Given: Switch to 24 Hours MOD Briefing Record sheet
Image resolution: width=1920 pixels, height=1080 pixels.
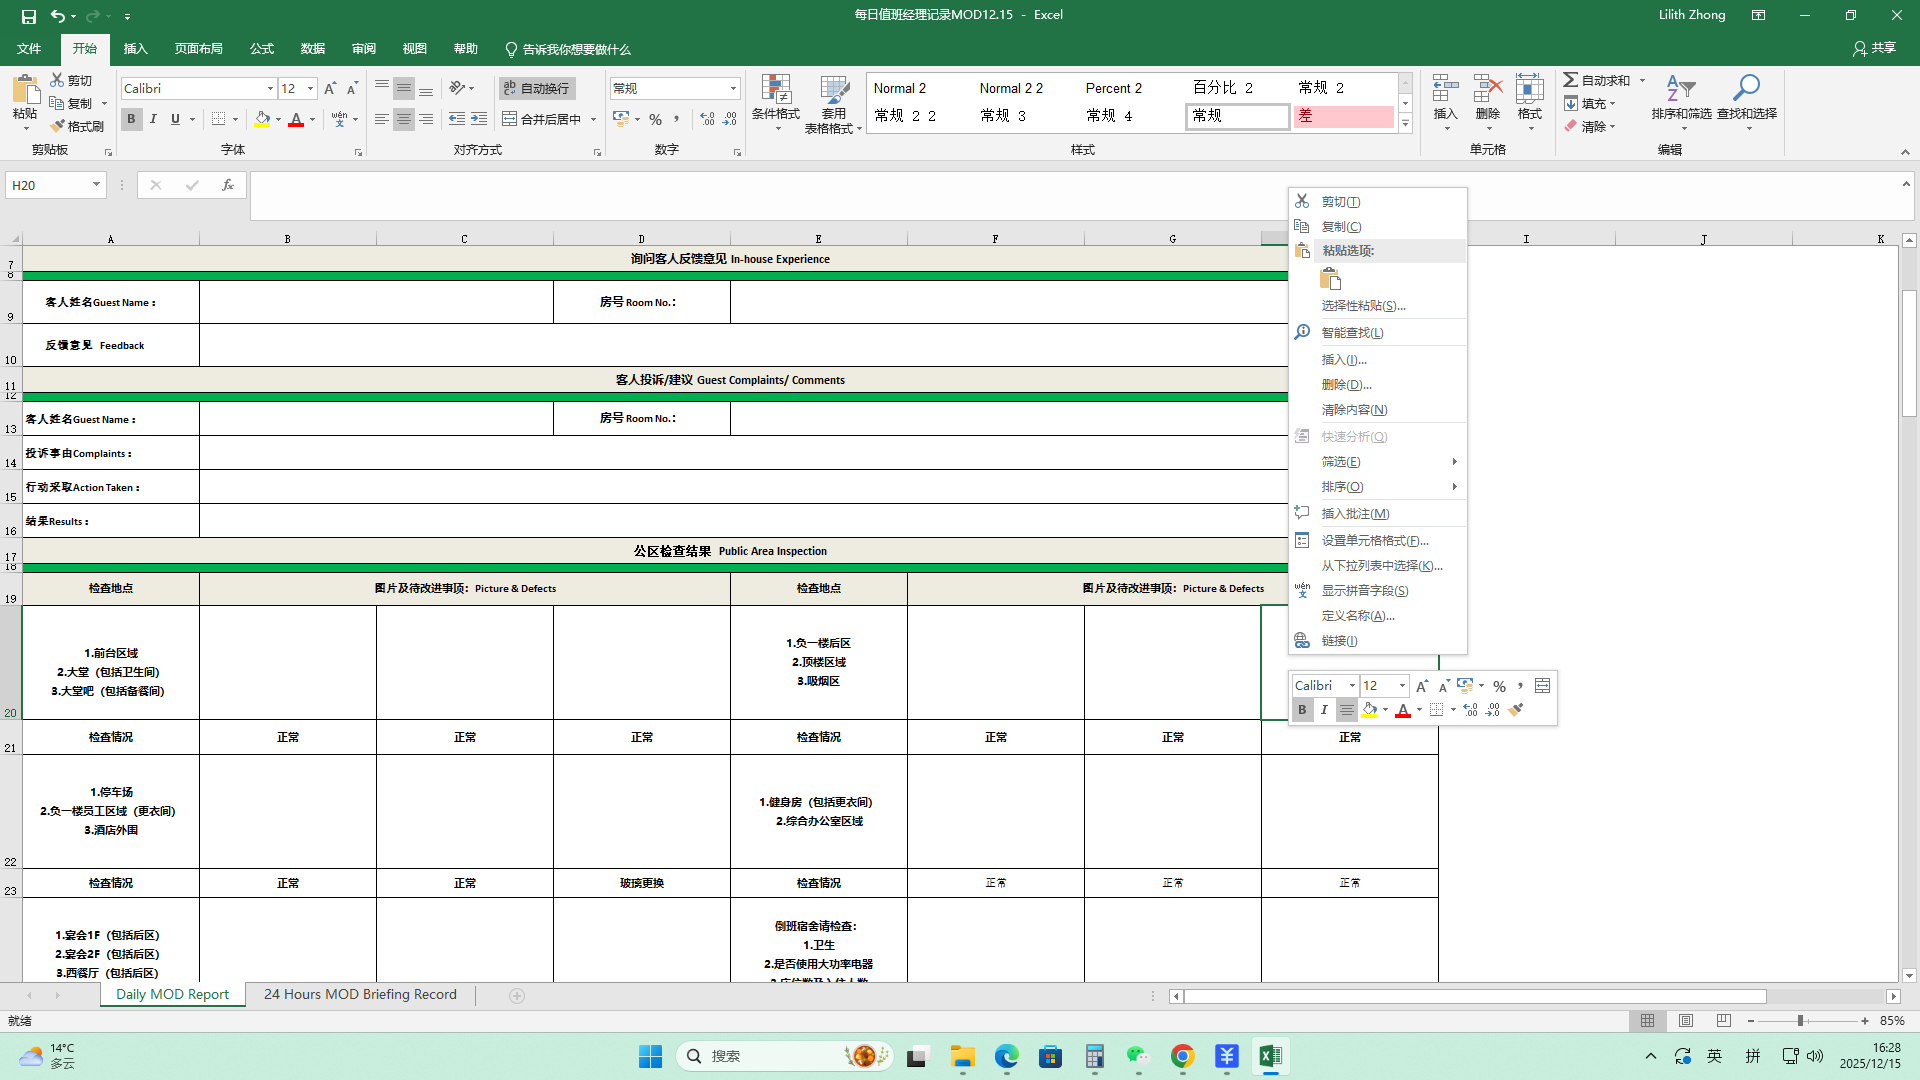Looking at the screenshot, I should [360, 995].
